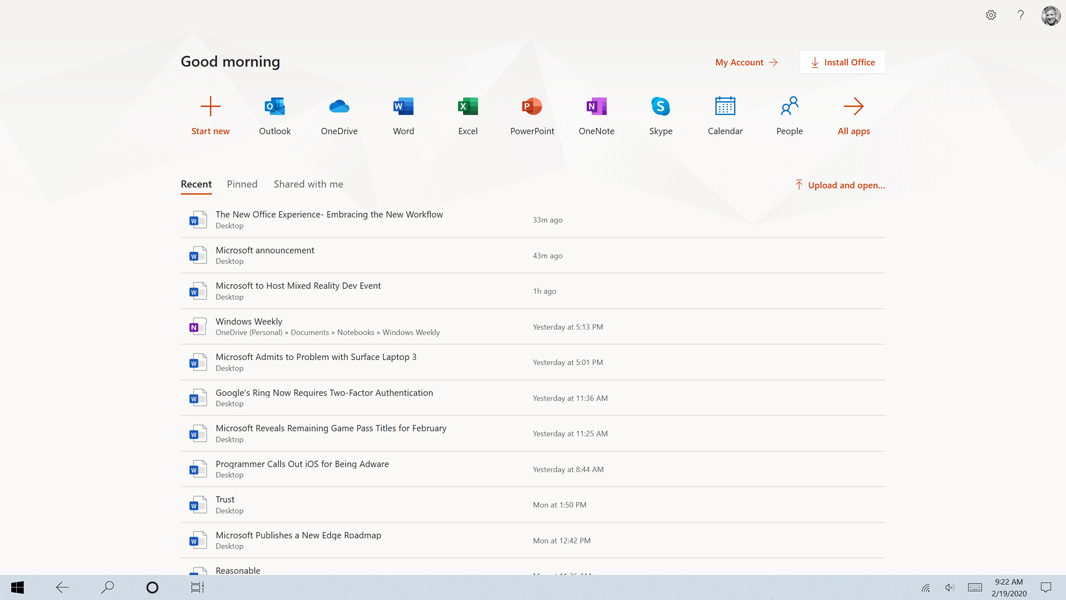Click the Start new plus icon
Screen dimensions: 1066x600
[210, 107]
